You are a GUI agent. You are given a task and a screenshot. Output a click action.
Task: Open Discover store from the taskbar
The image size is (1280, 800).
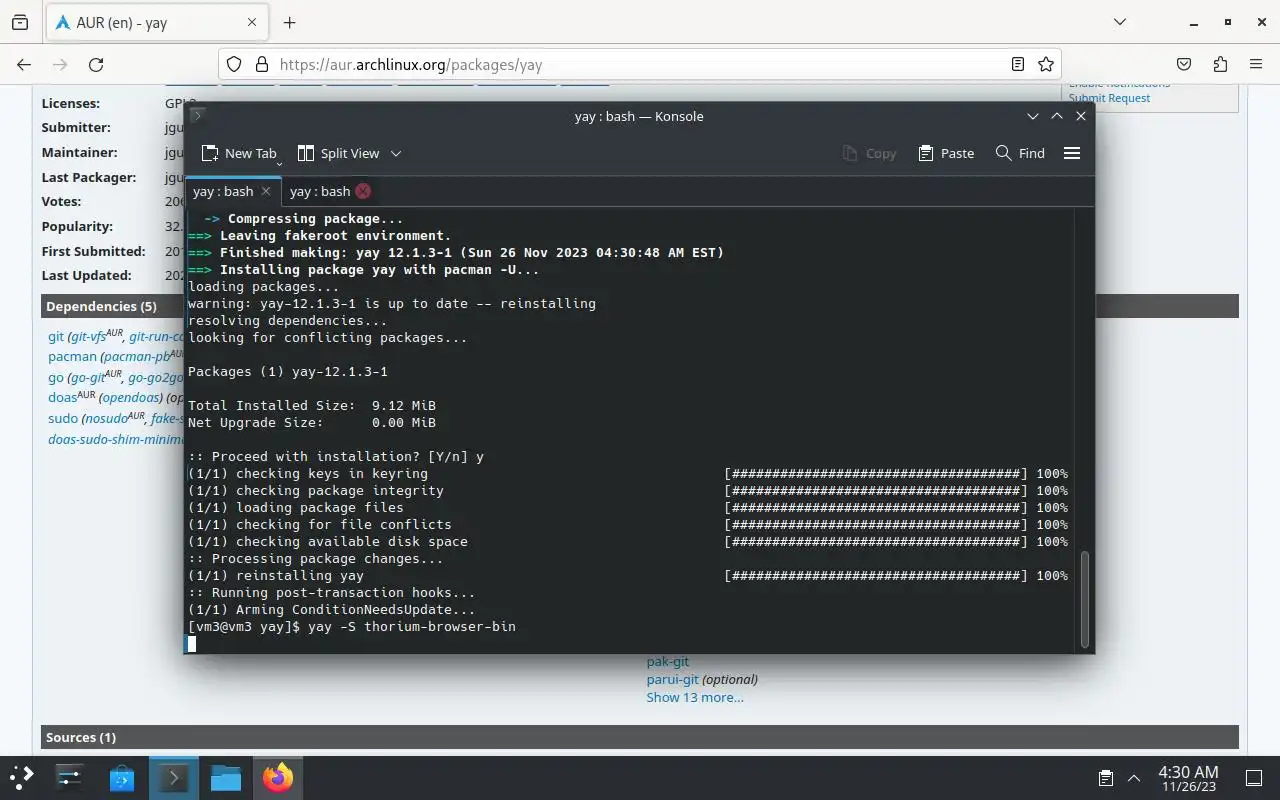tap(122, 778)
